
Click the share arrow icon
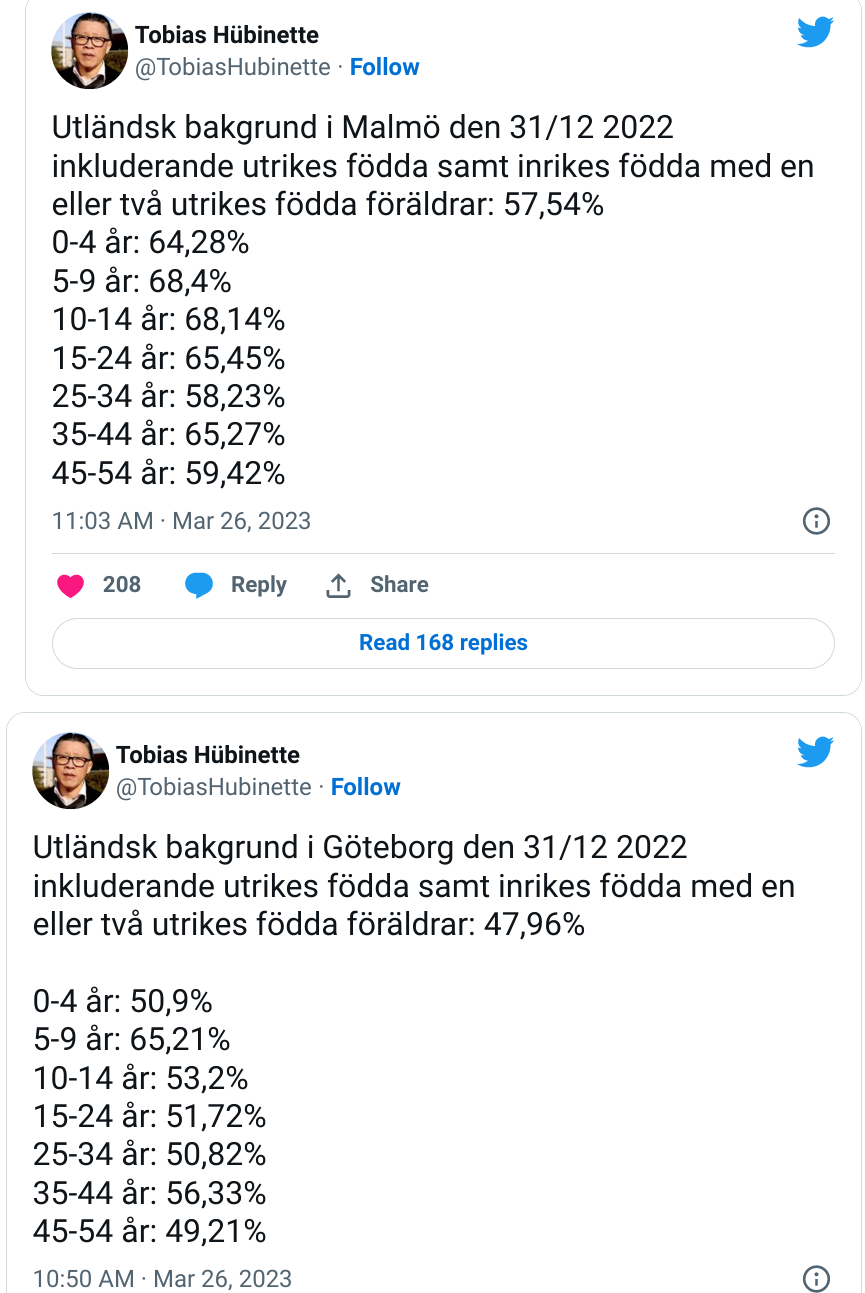[x=338, y=586]
